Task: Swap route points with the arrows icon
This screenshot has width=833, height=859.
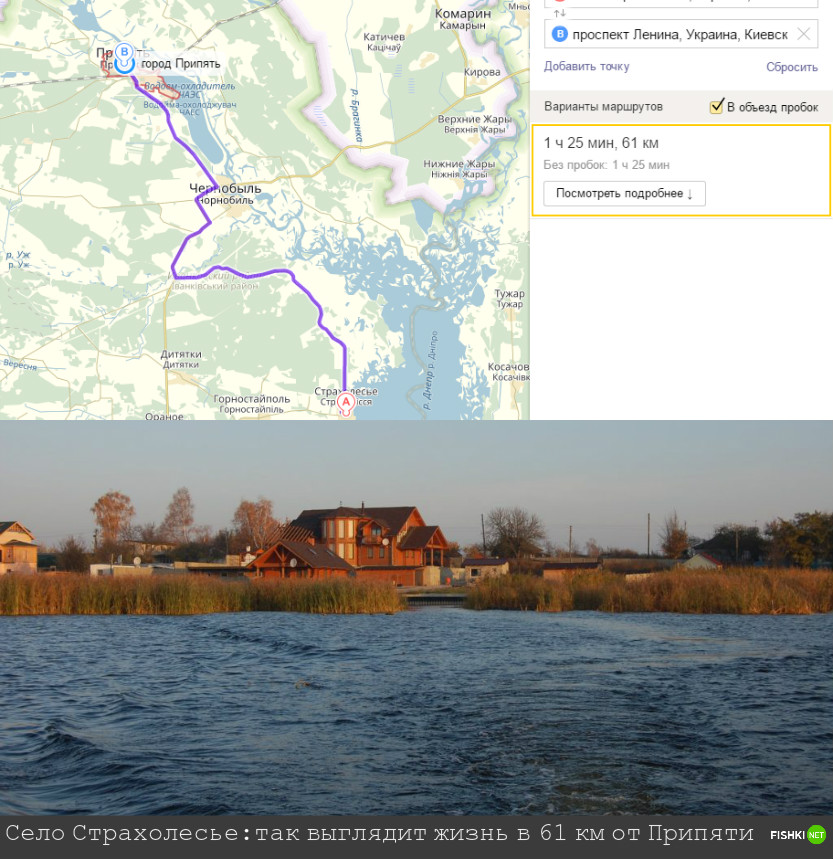Action: click(560, 12)
